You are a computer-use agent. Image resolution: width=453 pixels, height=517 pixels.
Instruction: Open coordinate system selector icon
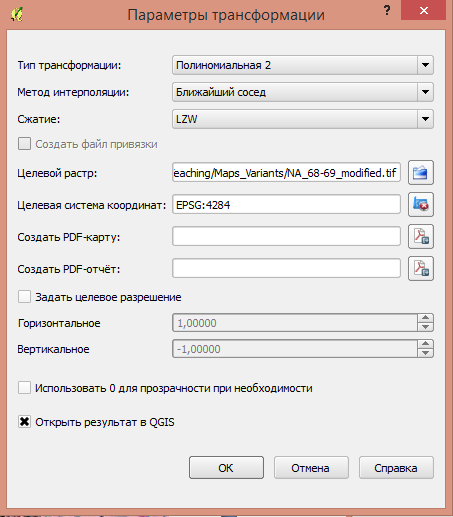point(421,204)
